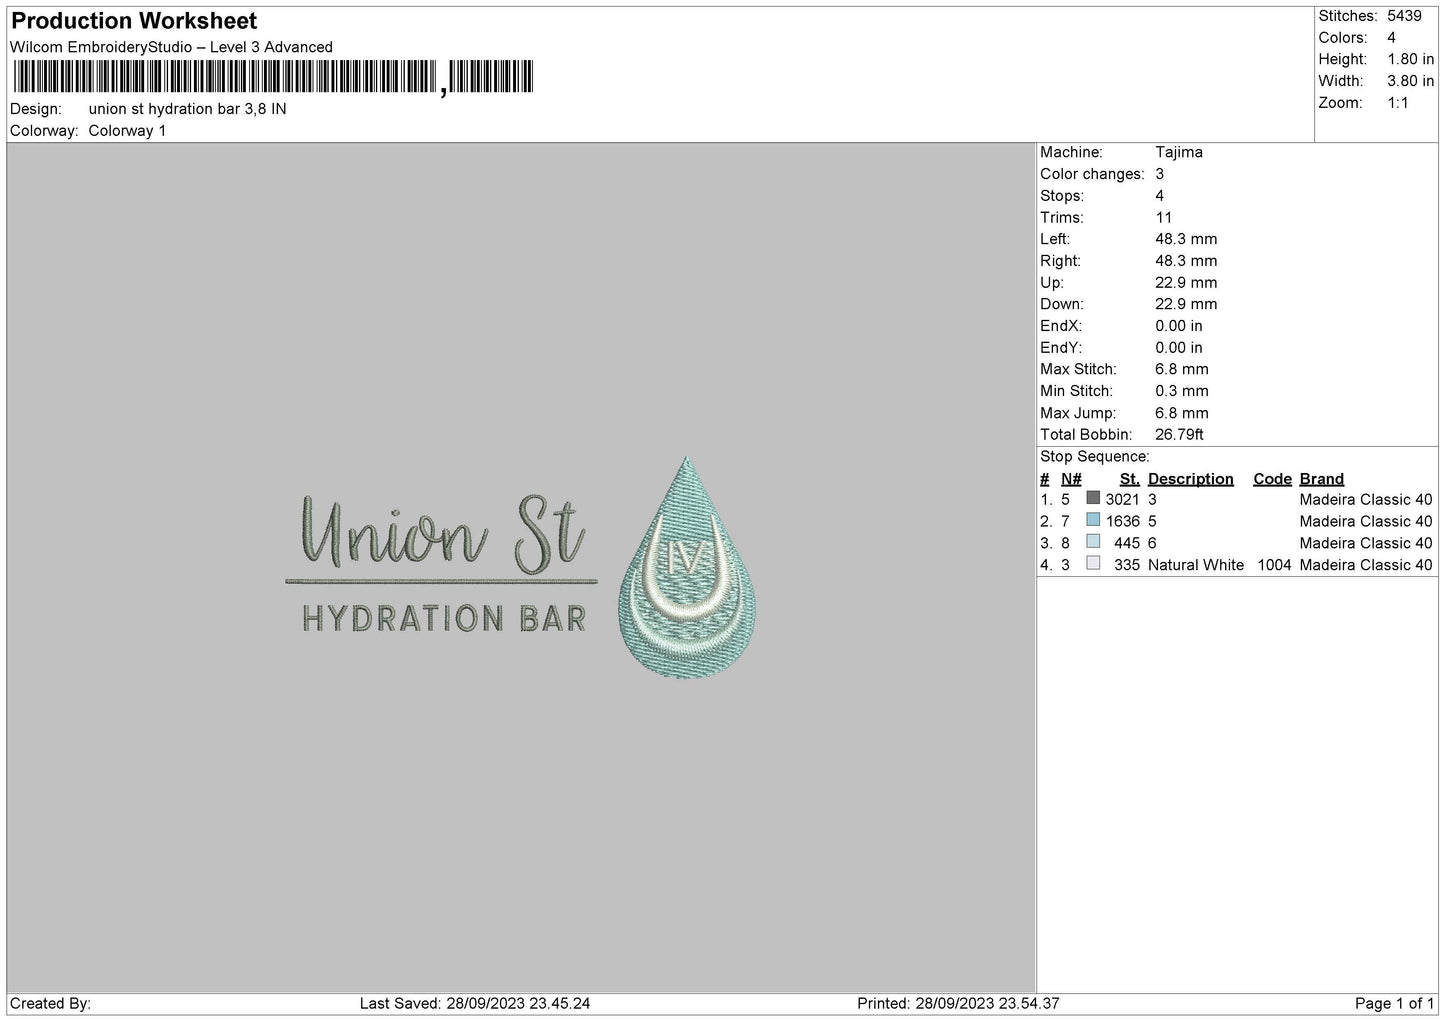Click 'Last Saved: 28/09/2023 23.45.24' footer
The width and height of the screenshot is (1445, 1021).
click(x=474, y=1003)
